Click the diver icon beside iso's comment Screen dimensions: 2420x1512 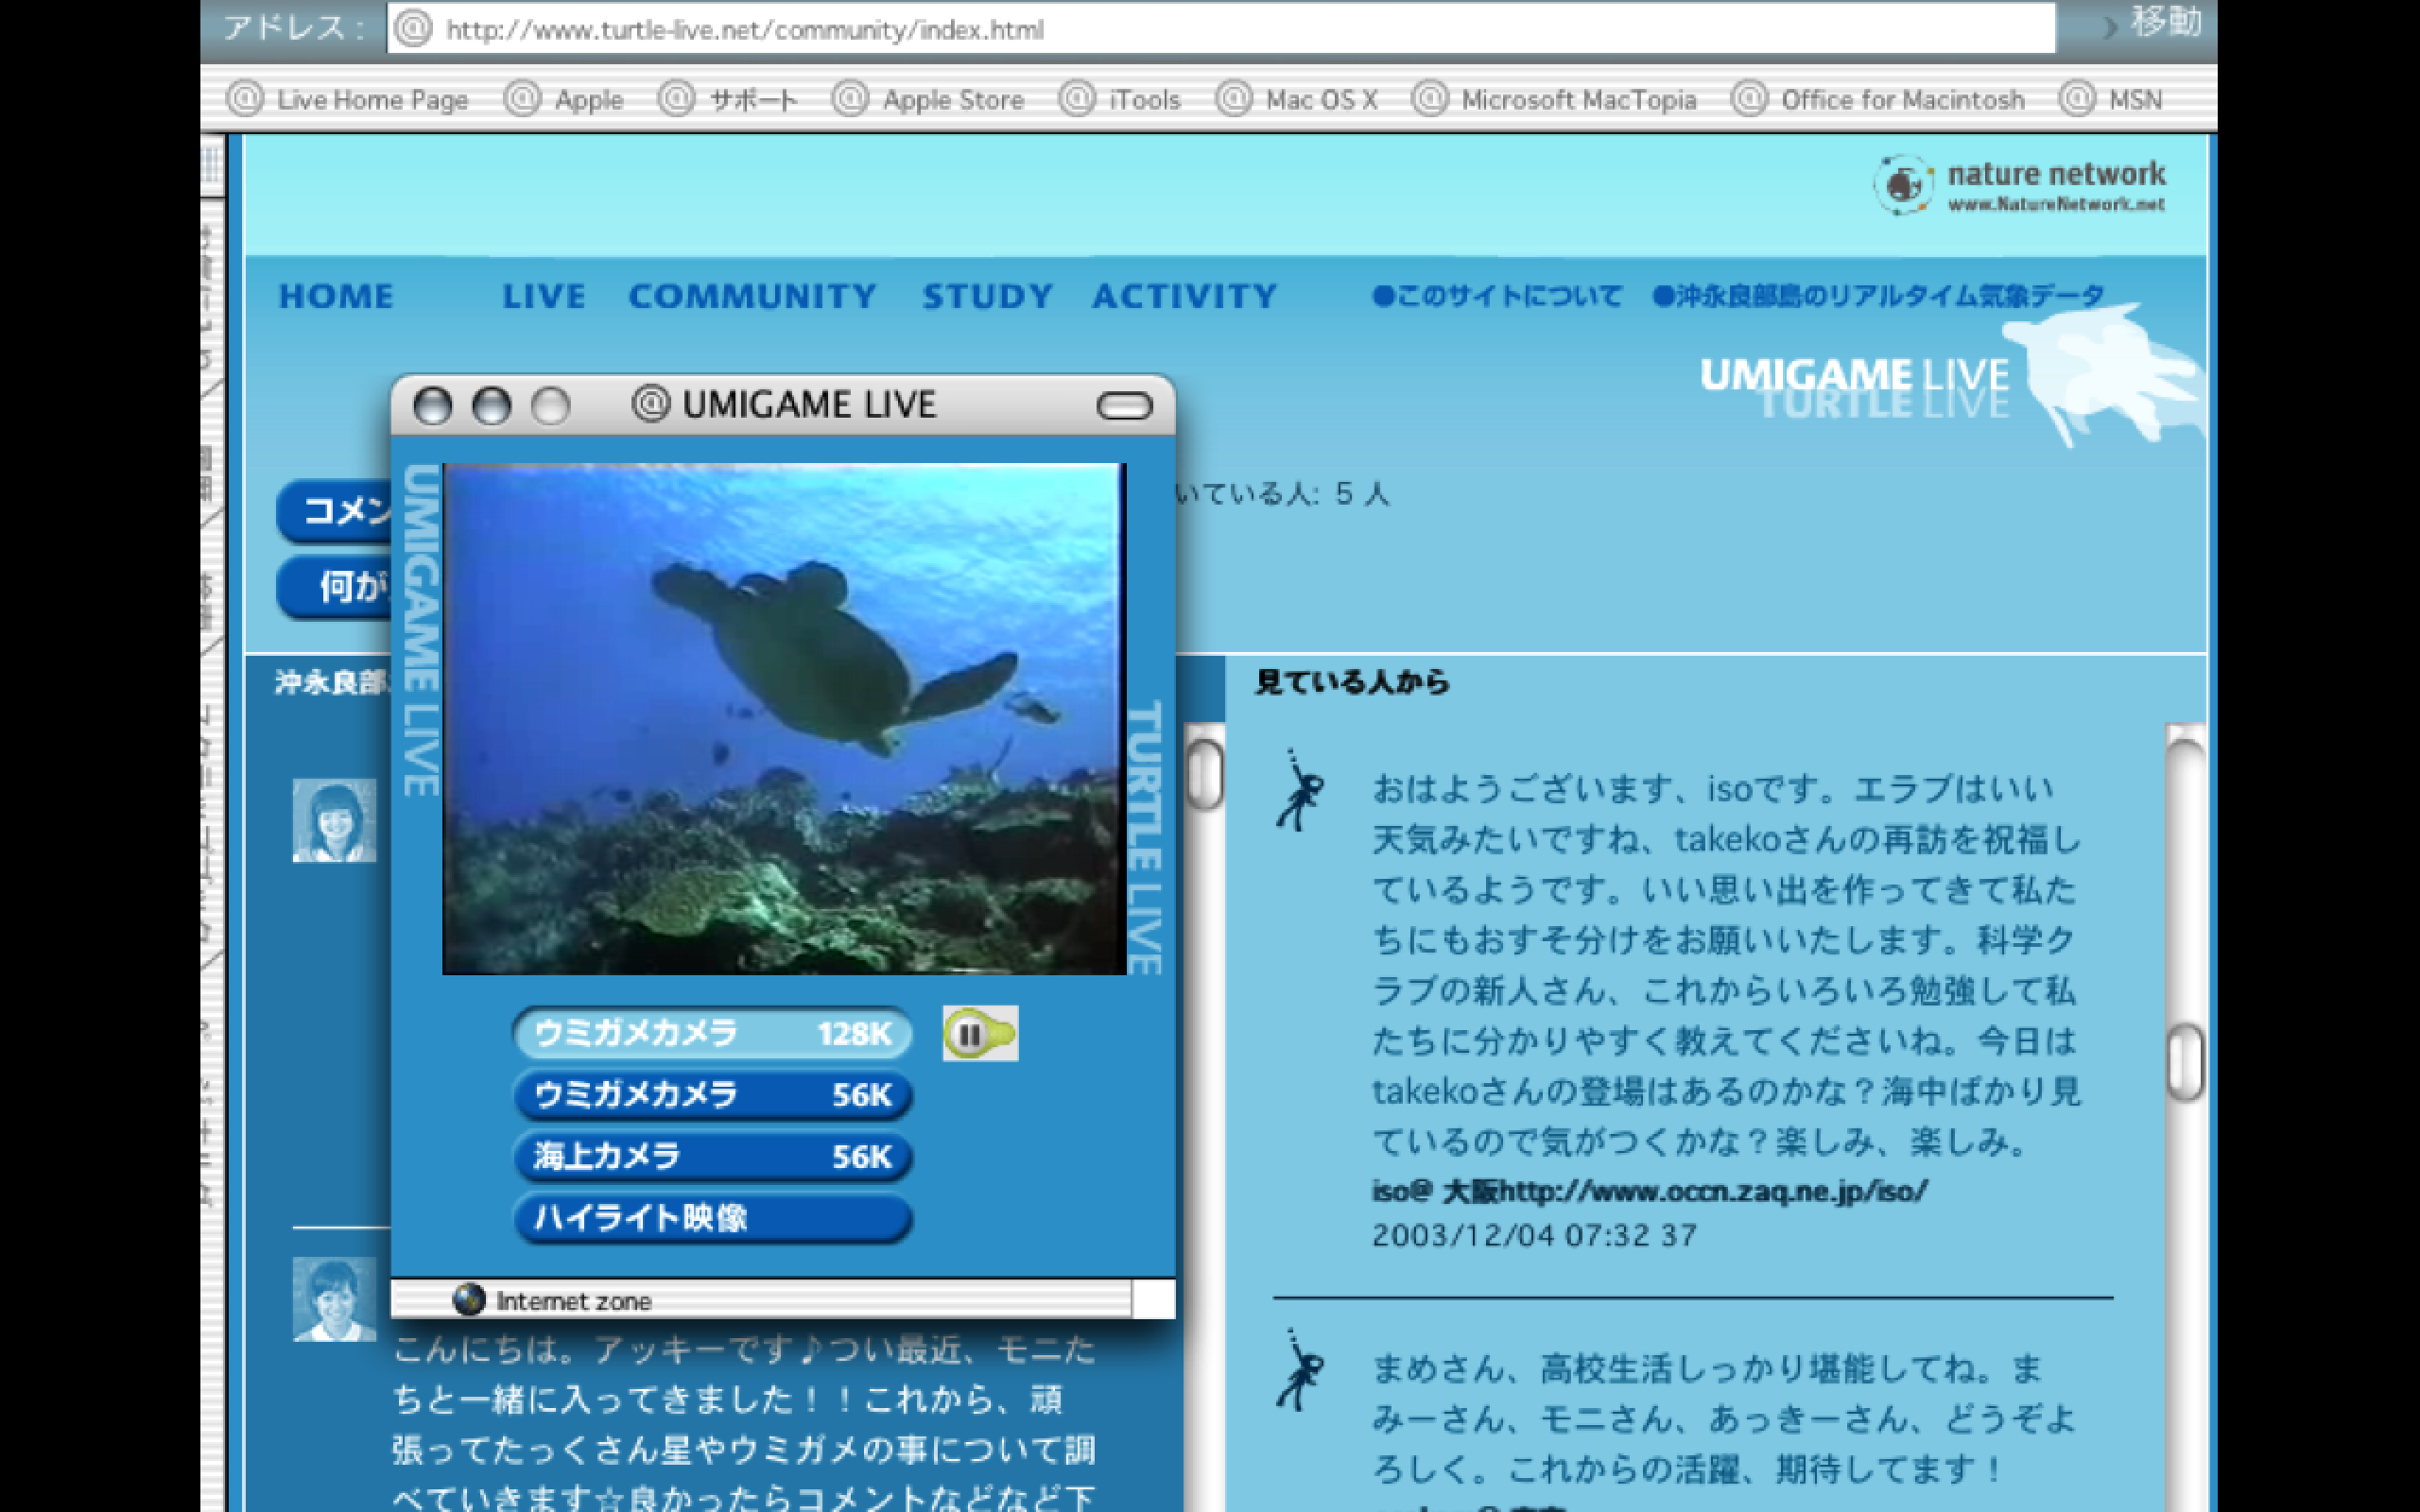[1300, 792]
